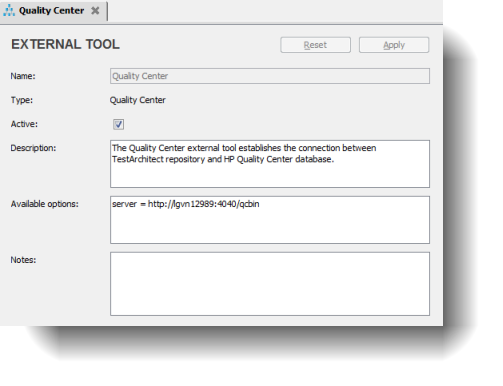Click the Apply button
The image size is (503, 386).
(x=394, y=45)
